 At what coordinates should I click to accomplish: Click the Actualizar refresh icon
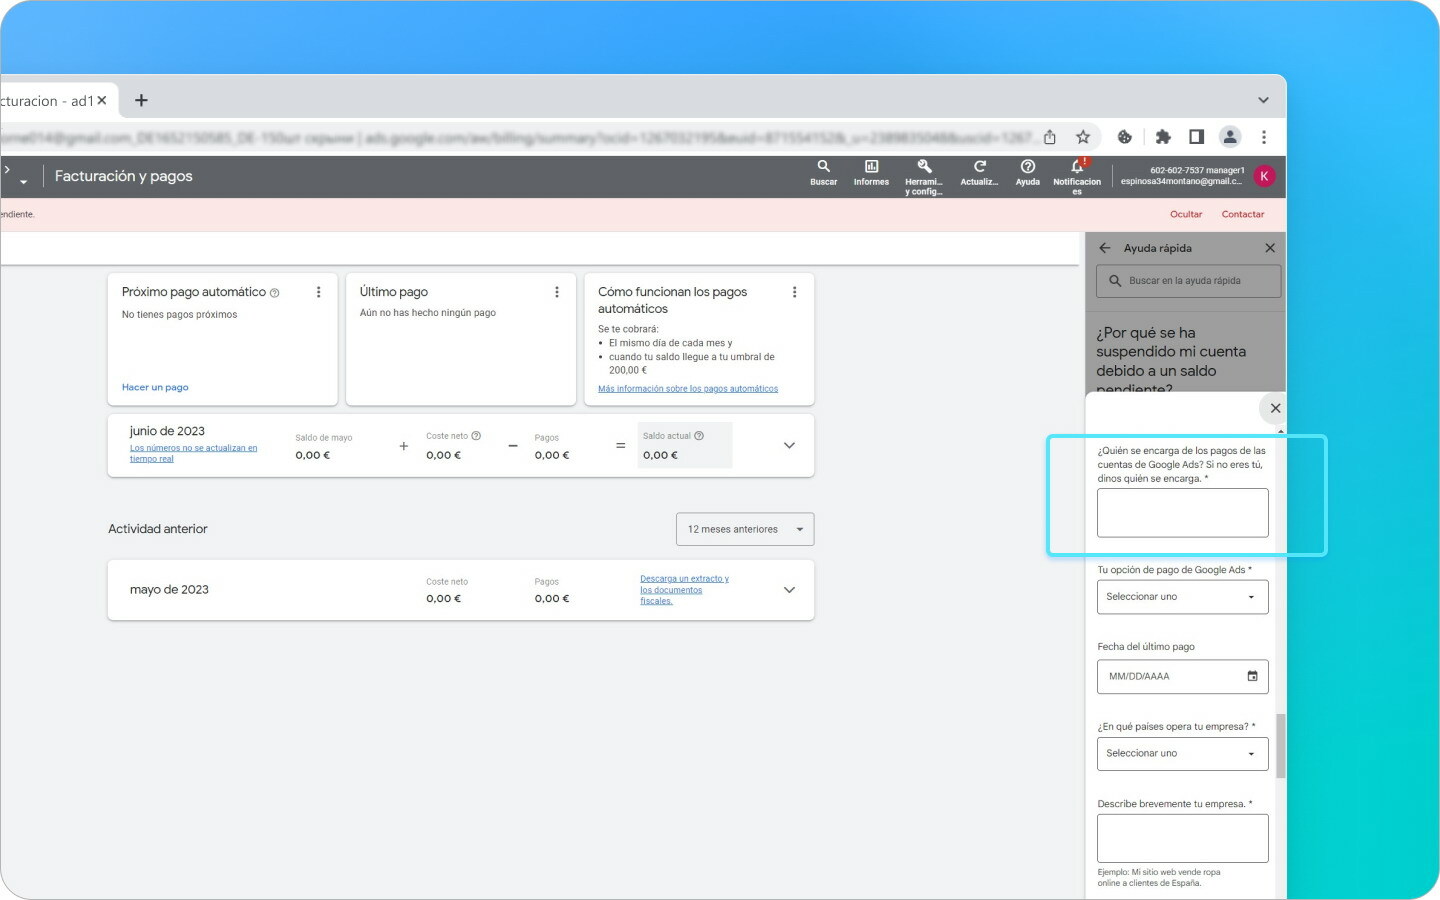(x=979, y=172)
